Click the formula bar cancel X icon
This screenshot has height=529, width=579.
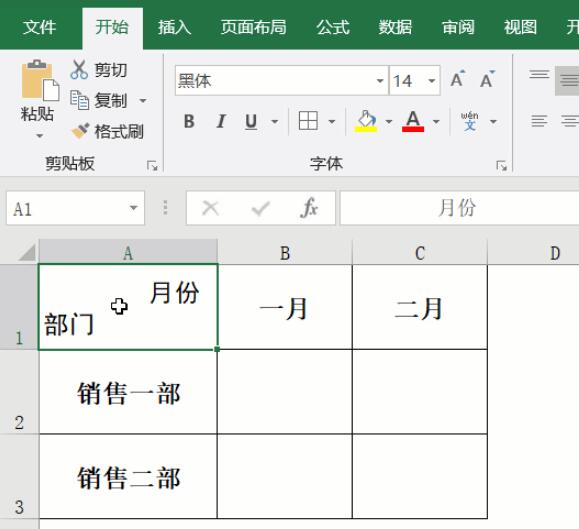tap(211, 208)
